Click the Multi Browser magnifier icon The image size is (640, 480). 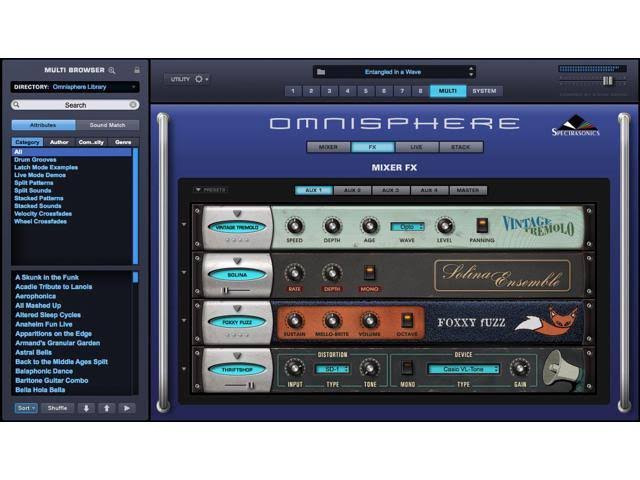click(112, 71)
